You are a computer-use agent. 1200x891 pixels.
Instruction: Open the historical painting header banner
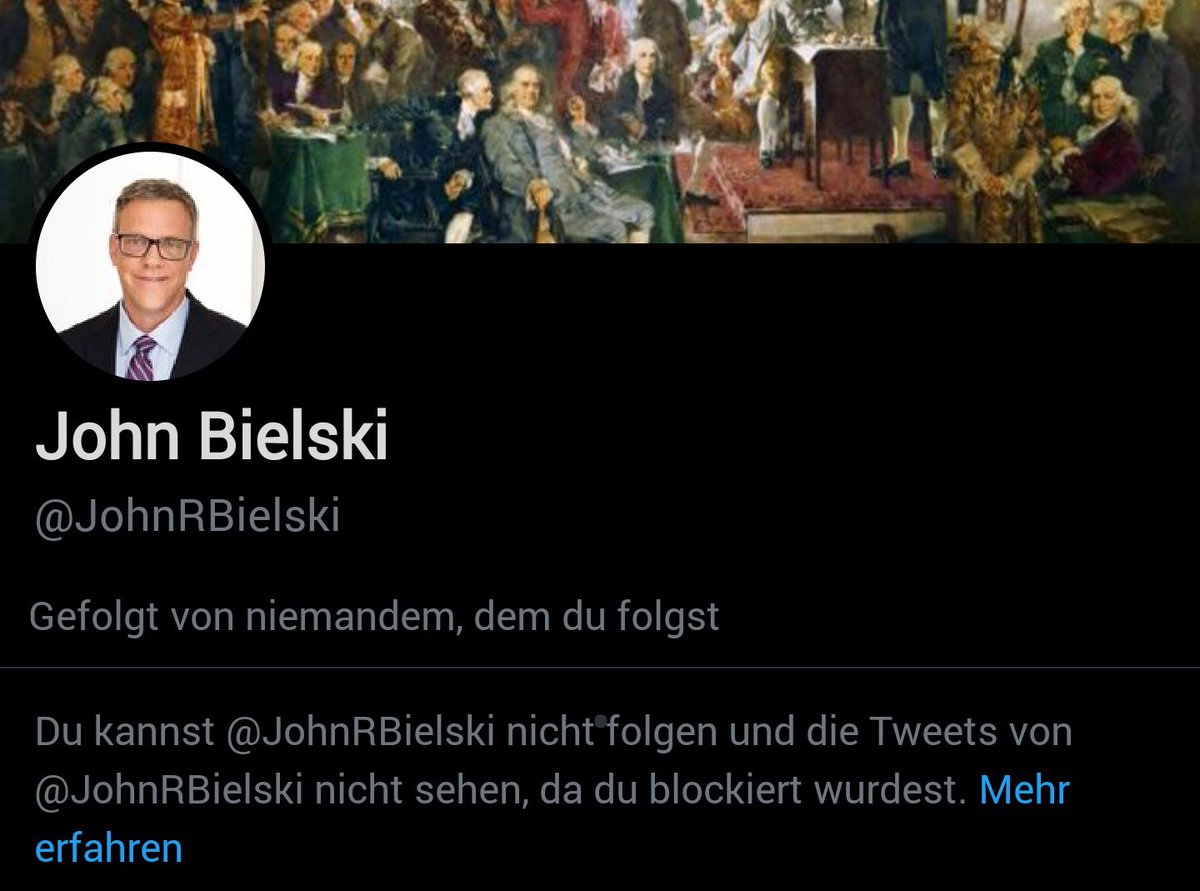[600, 120]
